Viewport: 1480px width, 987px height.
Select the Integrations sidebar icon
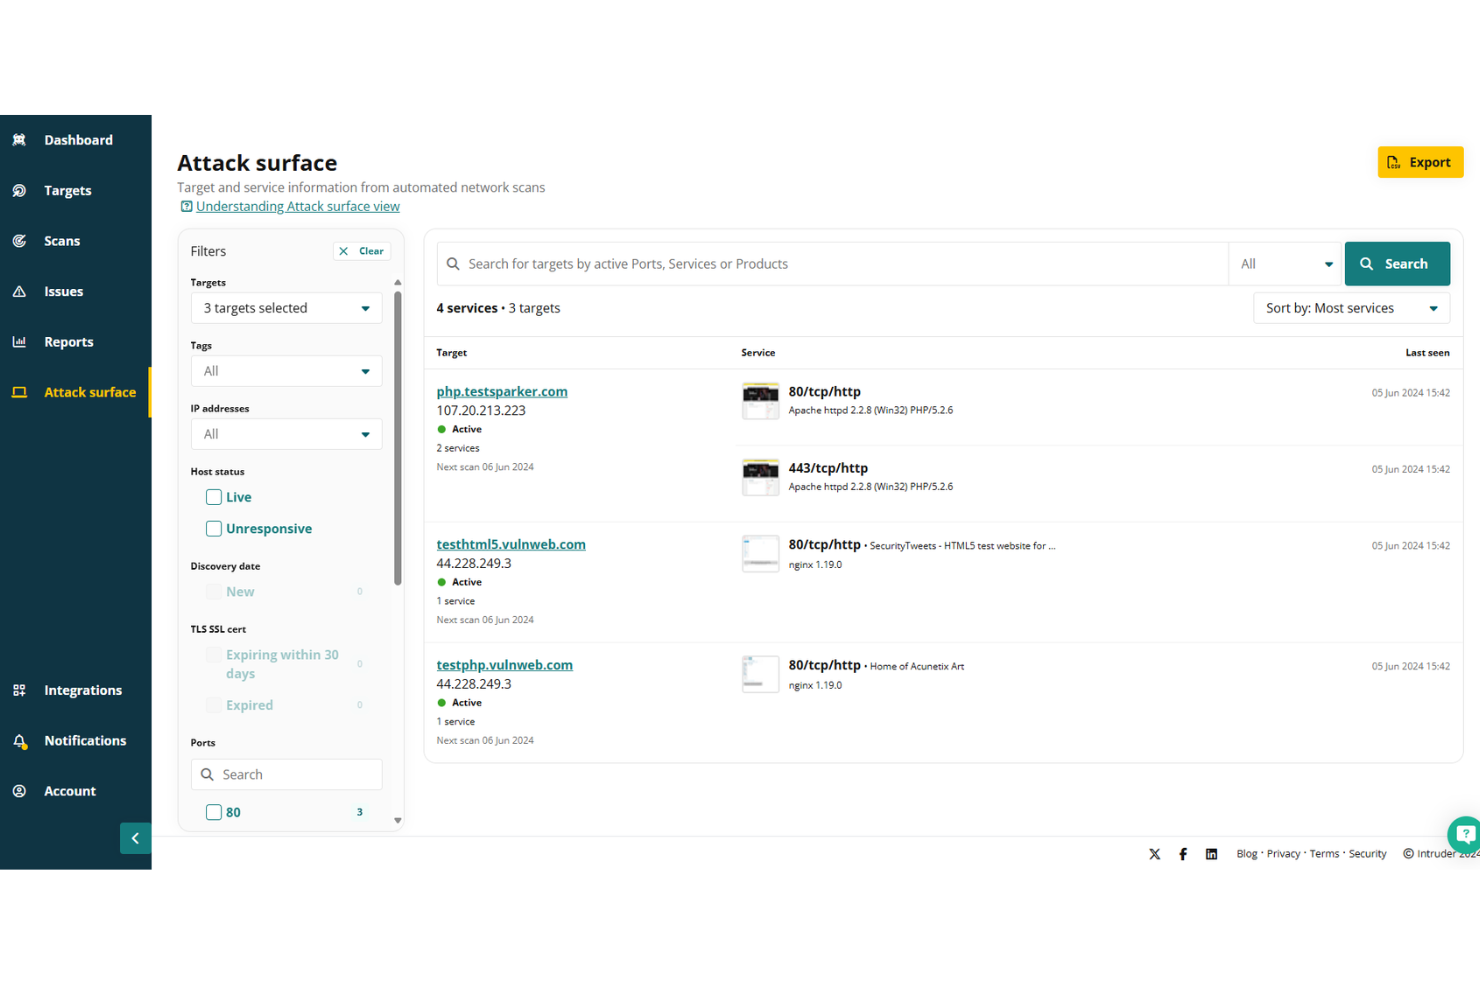point(19,690)
